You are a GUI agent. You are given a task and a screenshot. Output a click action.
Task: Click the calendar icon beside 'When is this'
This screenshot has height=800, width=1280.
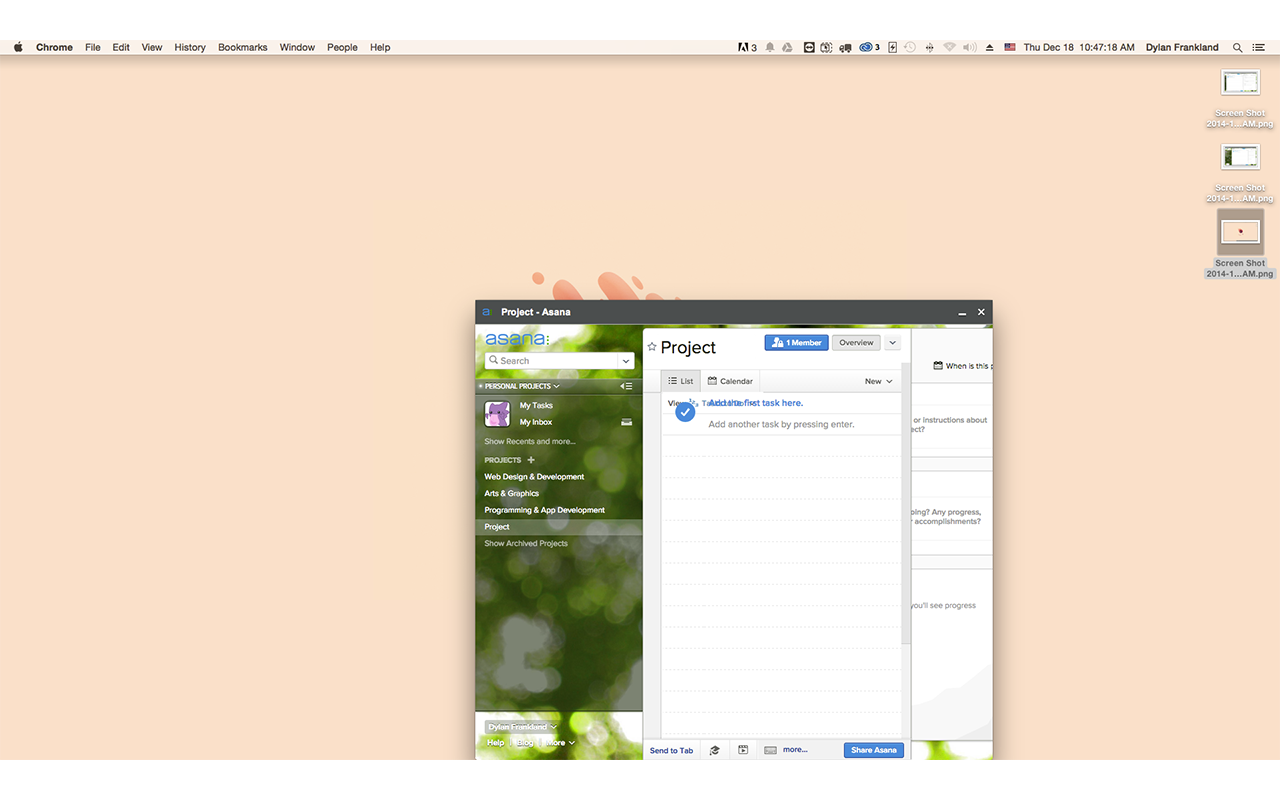point(938,366)
